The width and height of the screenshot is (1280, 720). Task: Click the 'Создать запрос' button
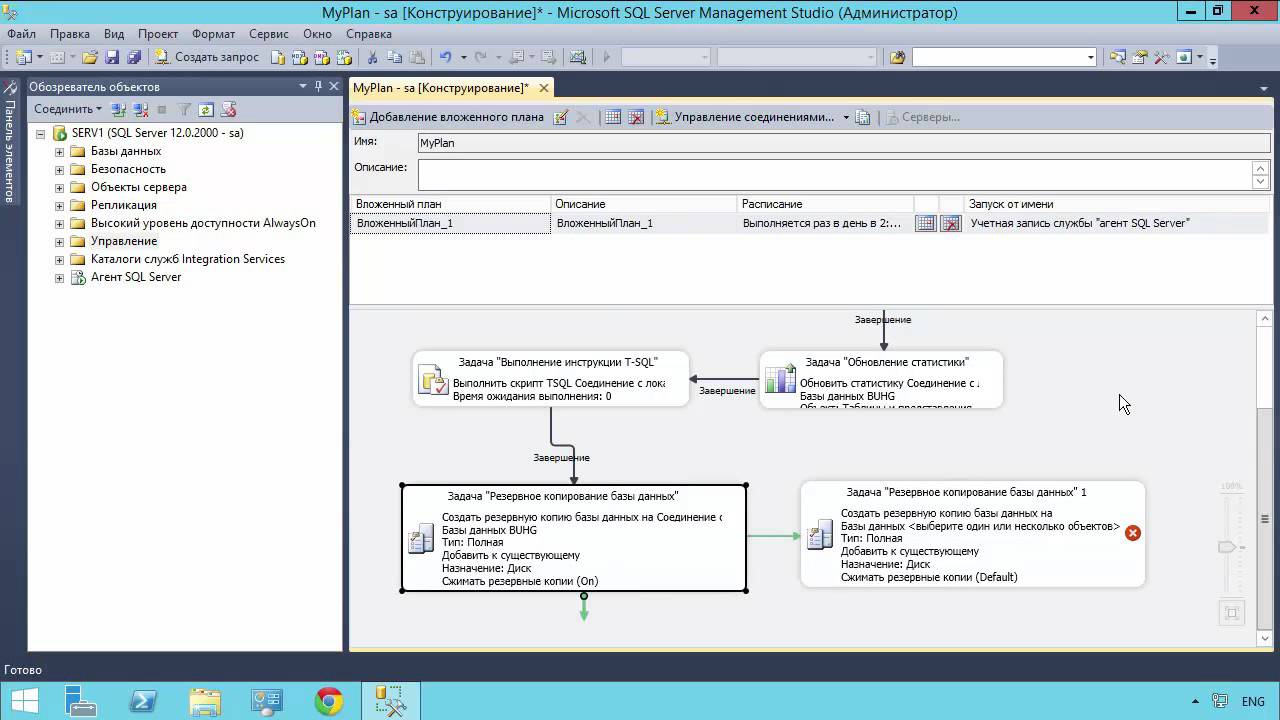[207, 57]
